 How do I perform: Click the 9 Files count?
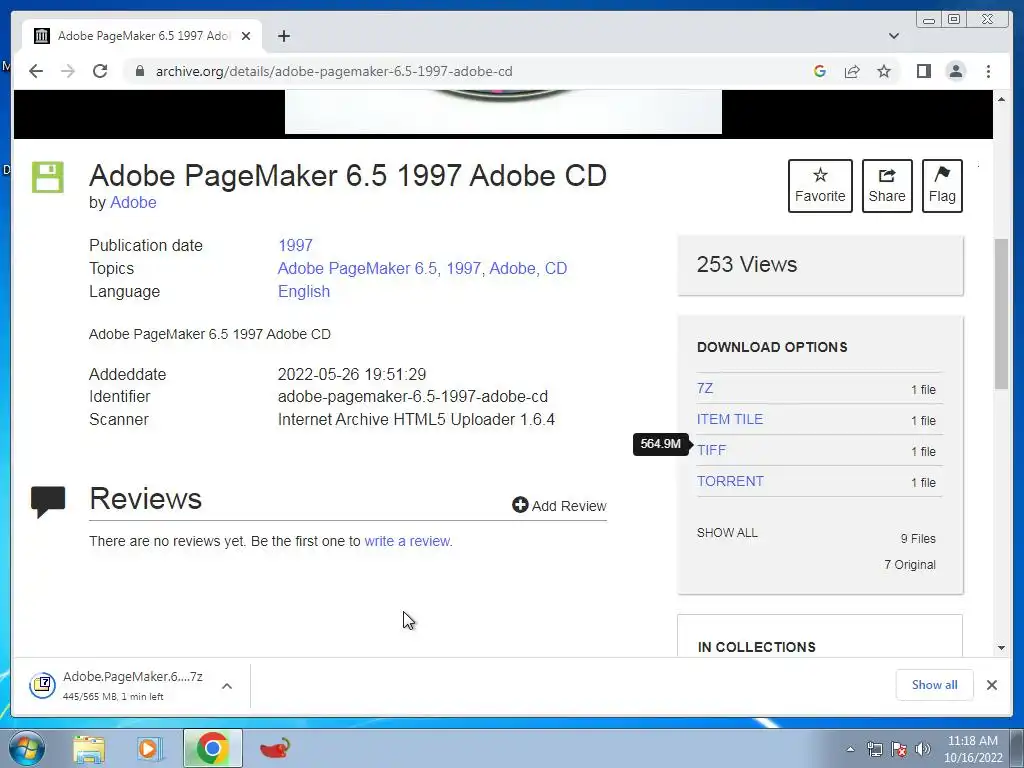click(x=918, y=539)
